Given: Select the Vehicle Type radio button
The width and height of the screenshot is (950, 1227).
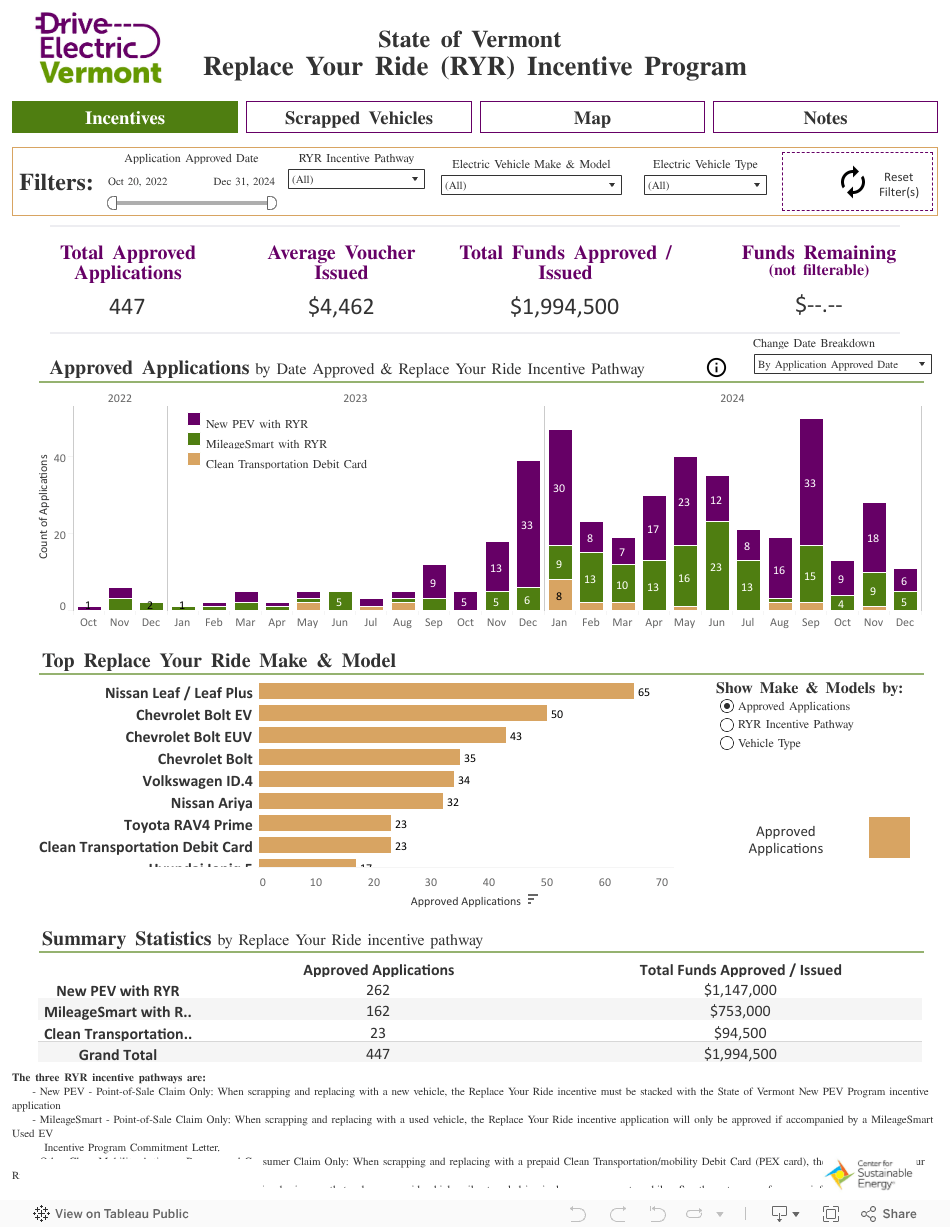Looking at the screenshot, I should [x=727, y=742].
